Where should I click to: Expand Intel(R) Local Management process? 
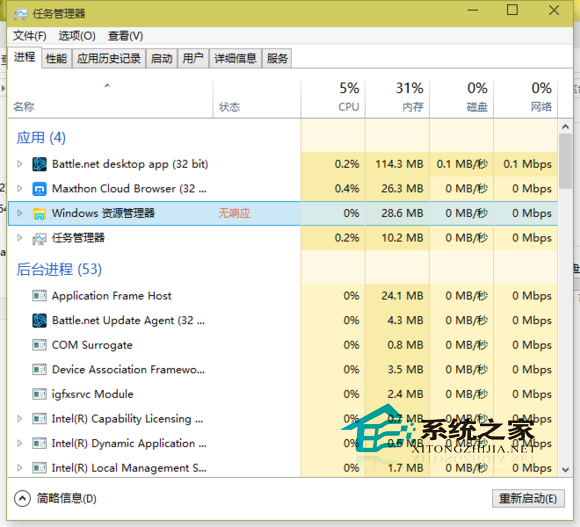click(x=20, y=468)
